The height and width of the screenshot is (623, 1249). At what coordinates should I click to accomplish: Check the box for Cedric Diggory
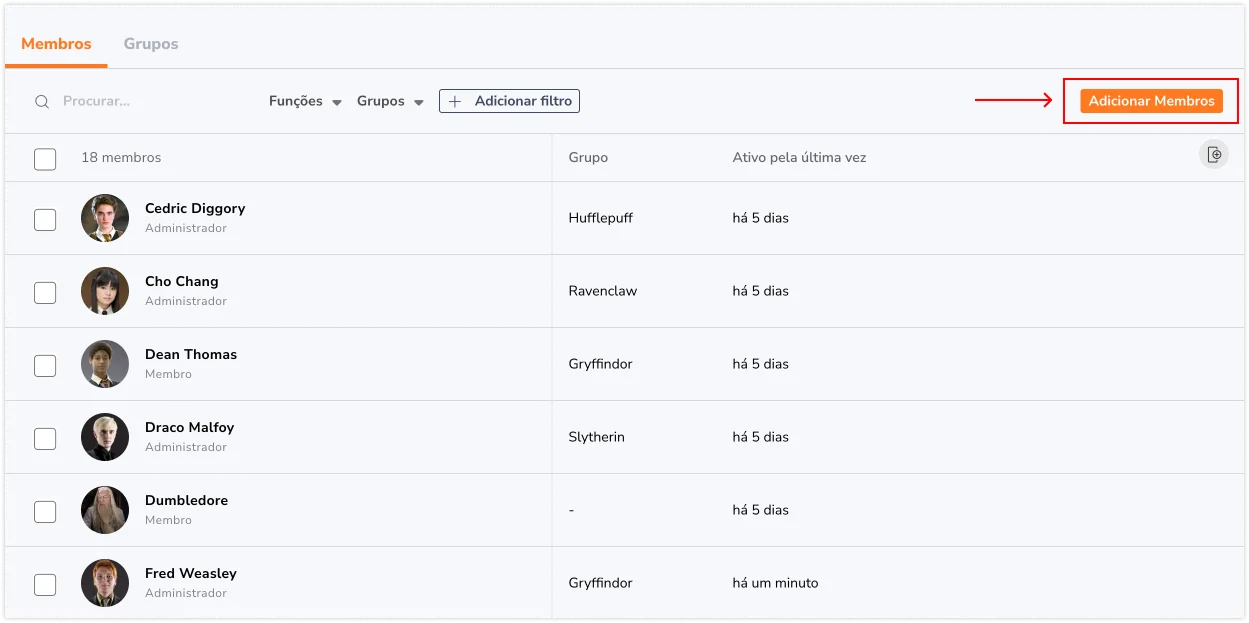click(45, 219)
